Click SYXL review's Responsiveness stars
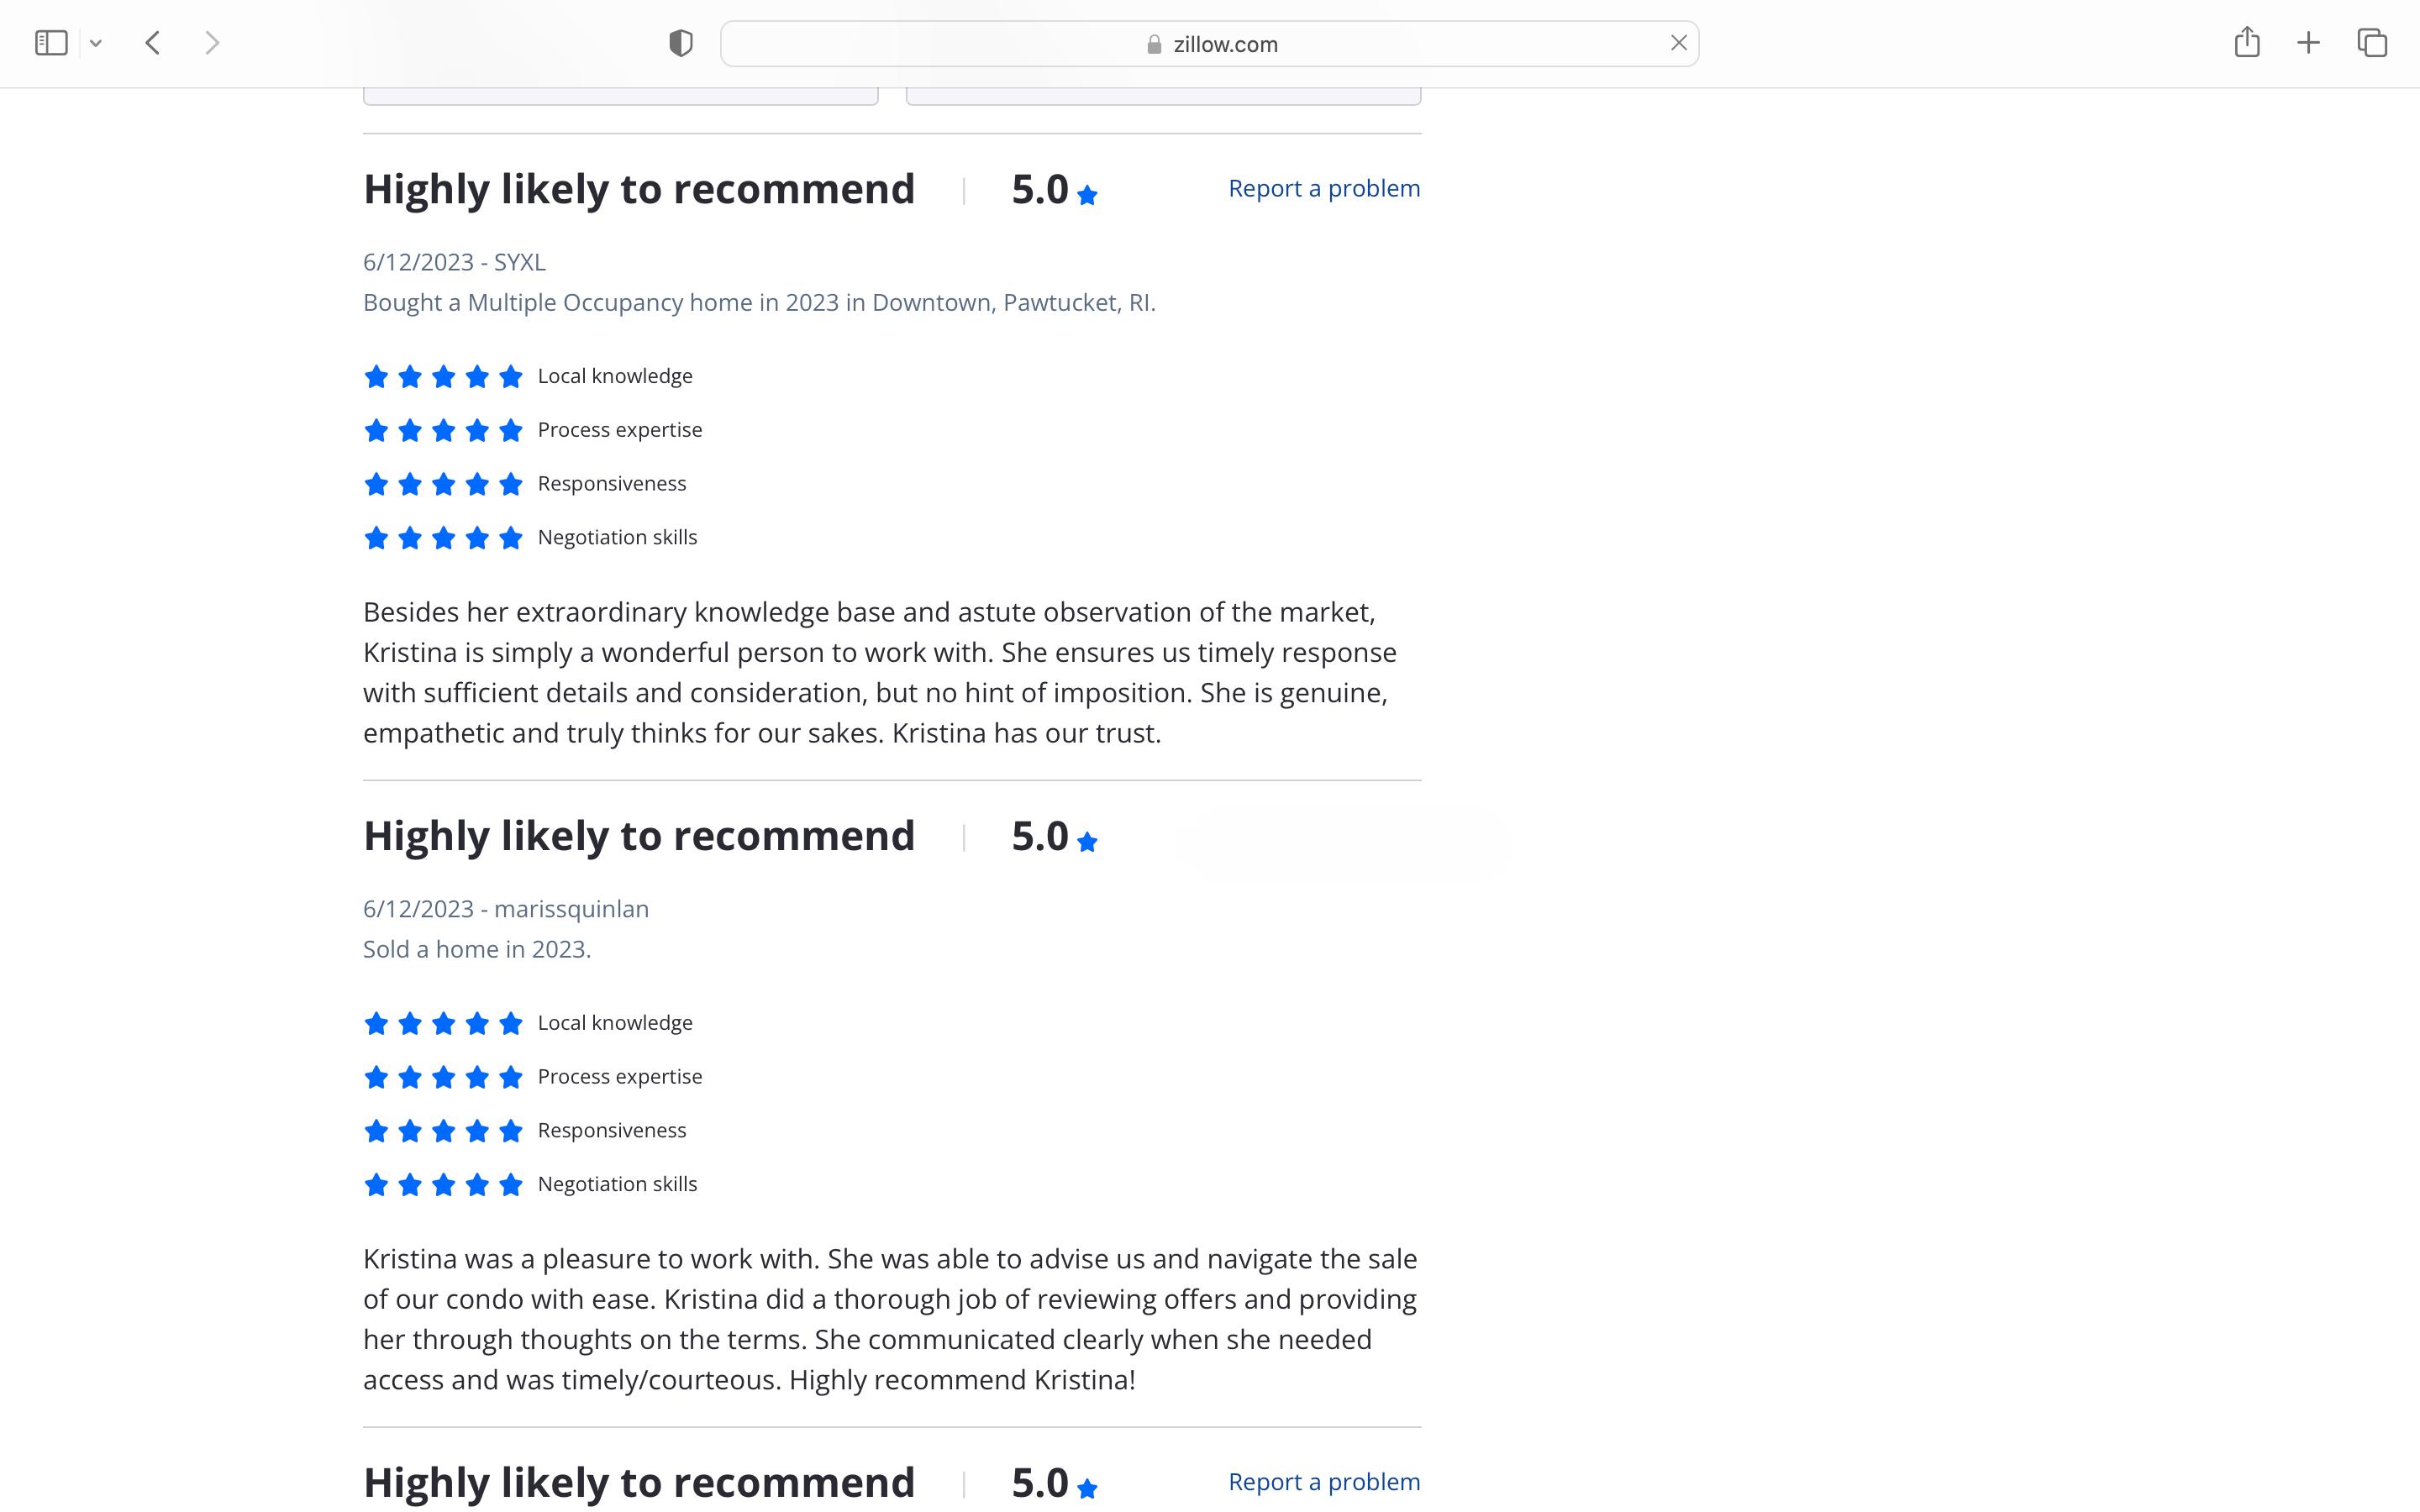The image size is (2420, 1512). pos(443,485)
